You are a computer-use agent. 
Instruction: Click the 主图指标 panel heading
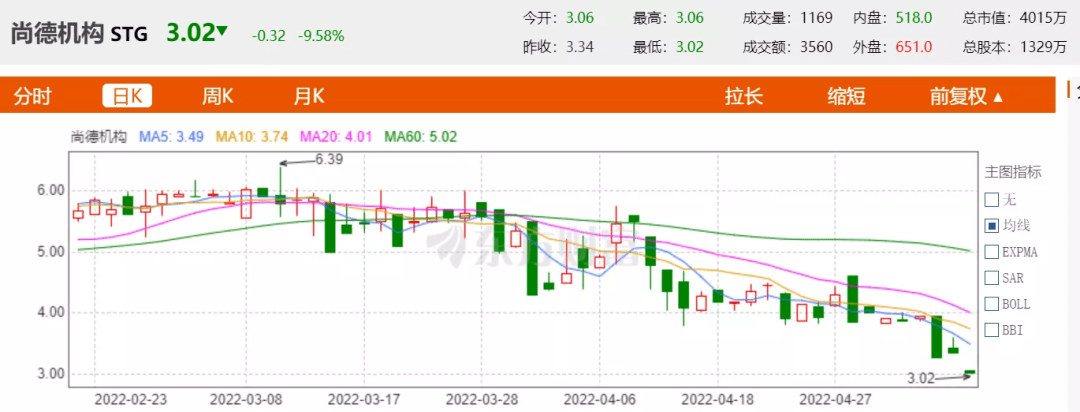tap(1013, 172)
